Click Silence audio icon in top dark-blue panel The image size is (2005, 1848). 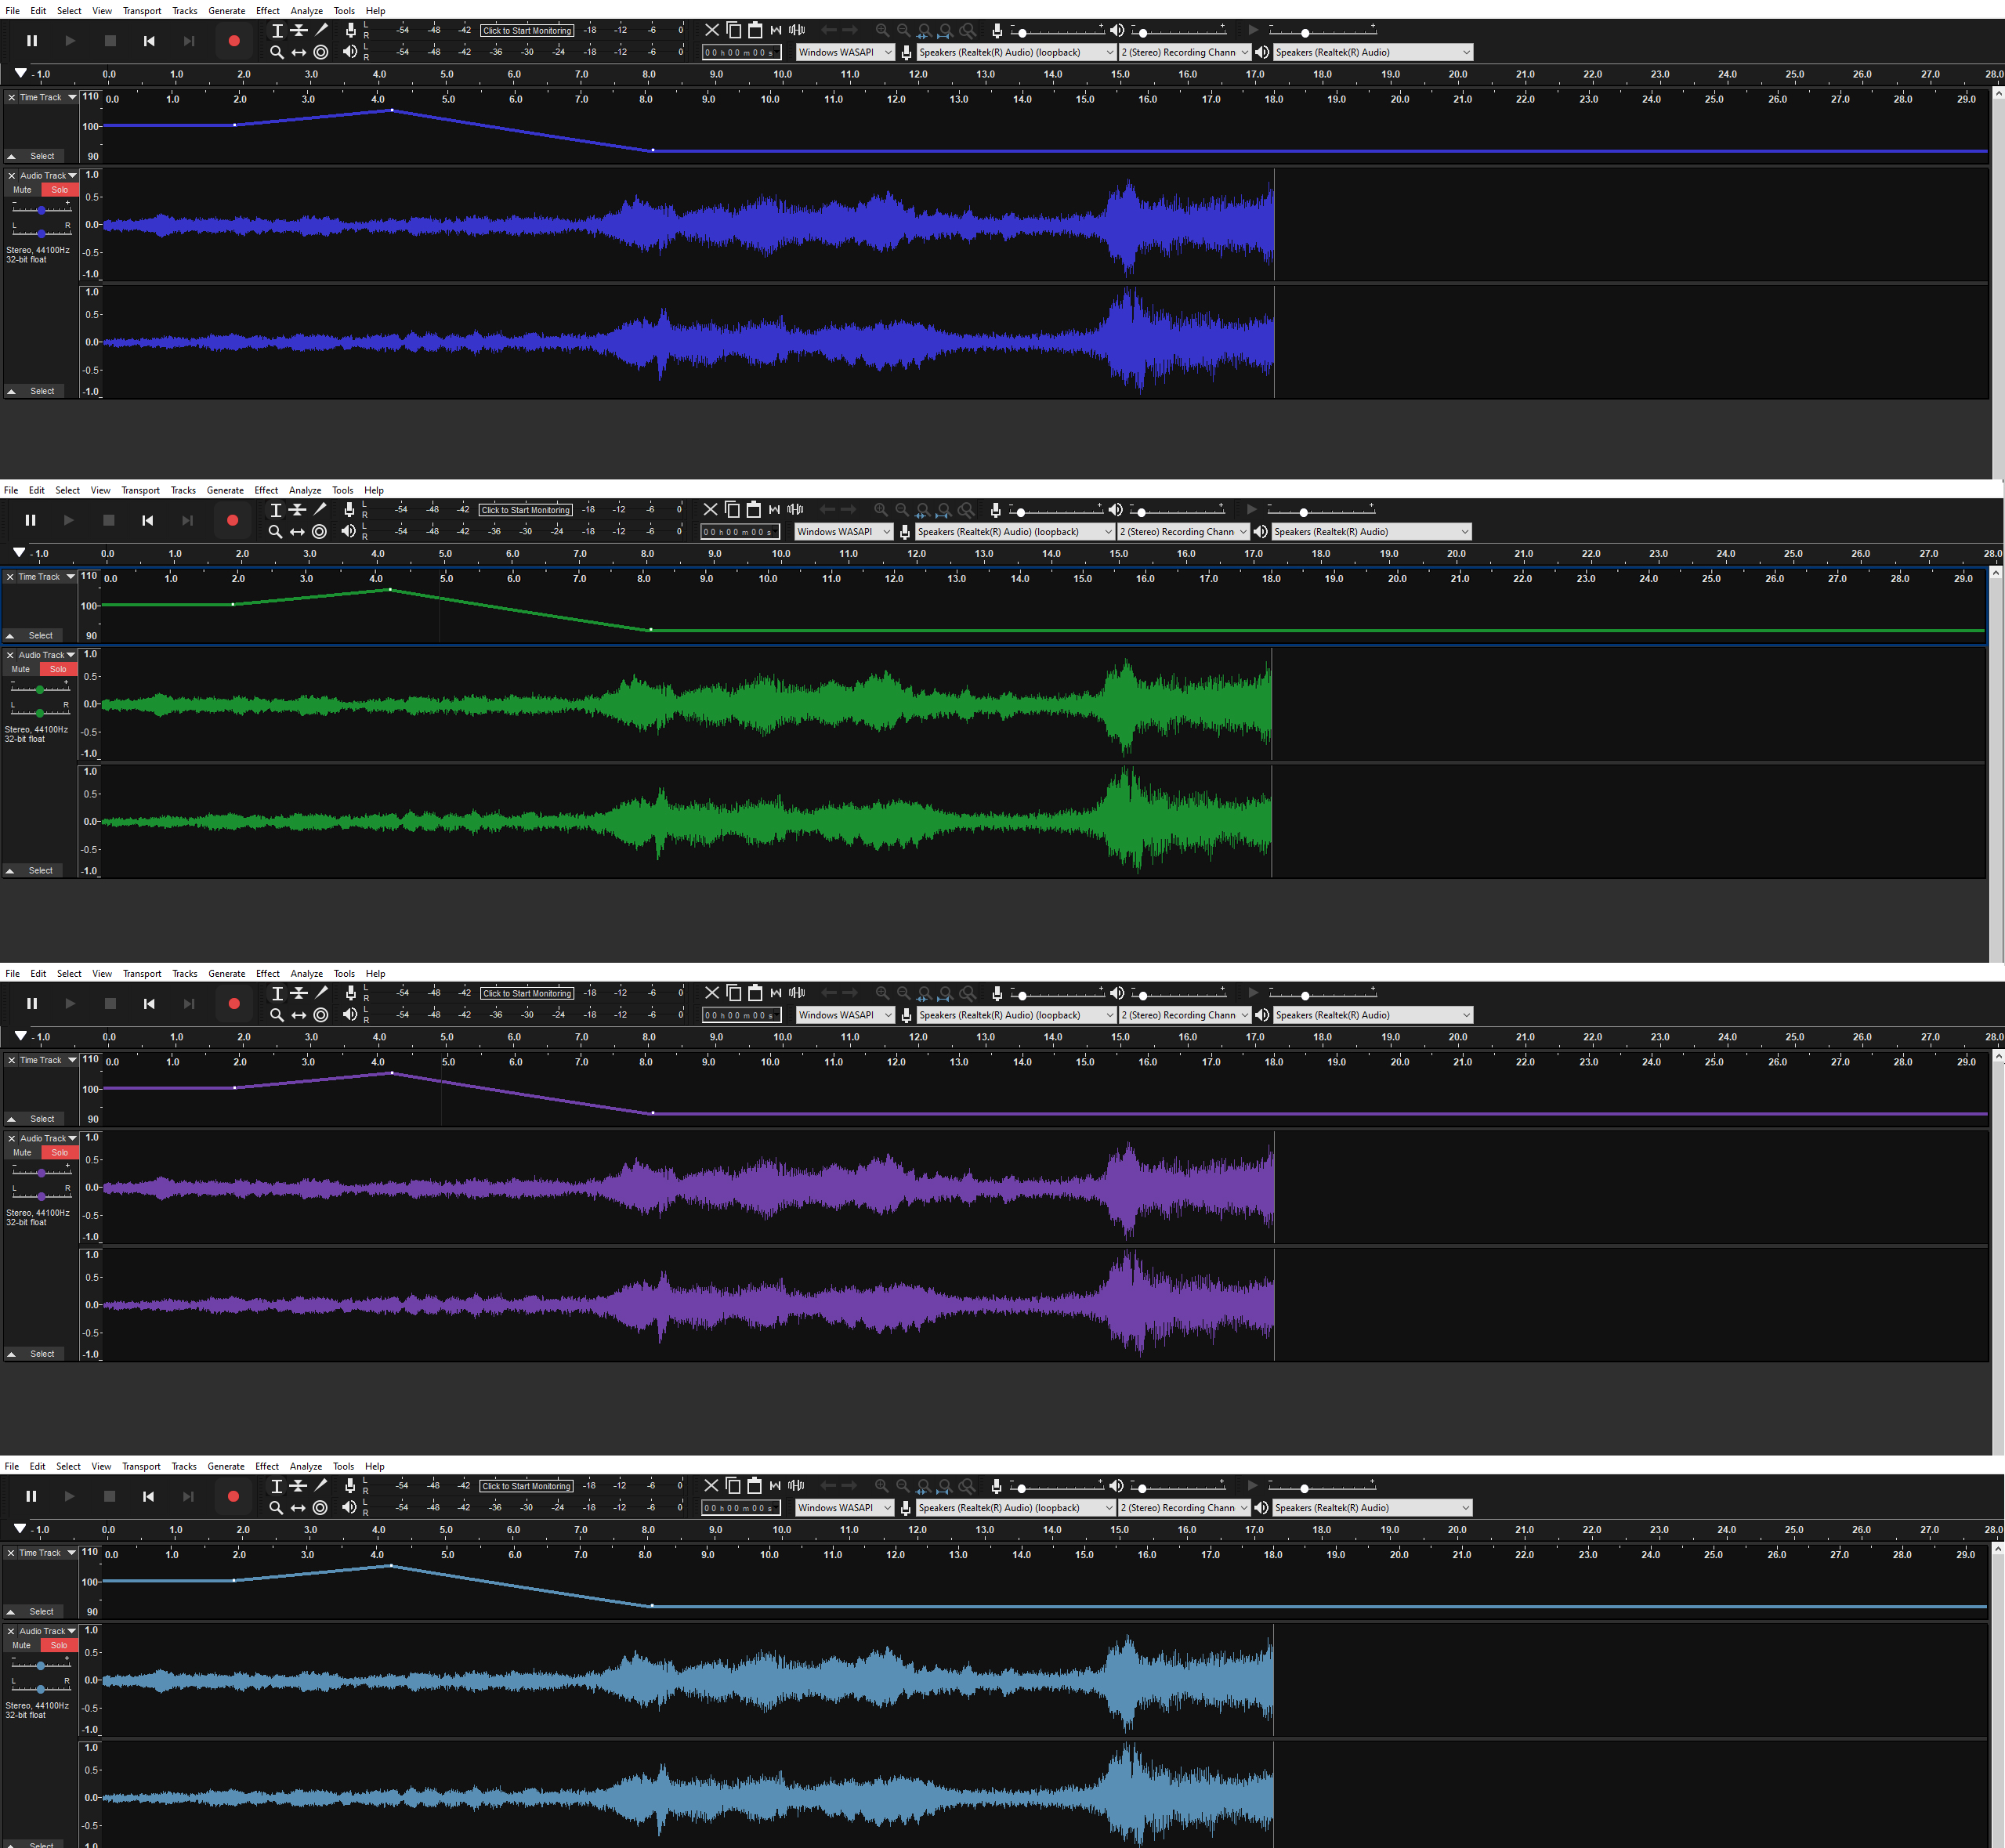click(797, 30)
